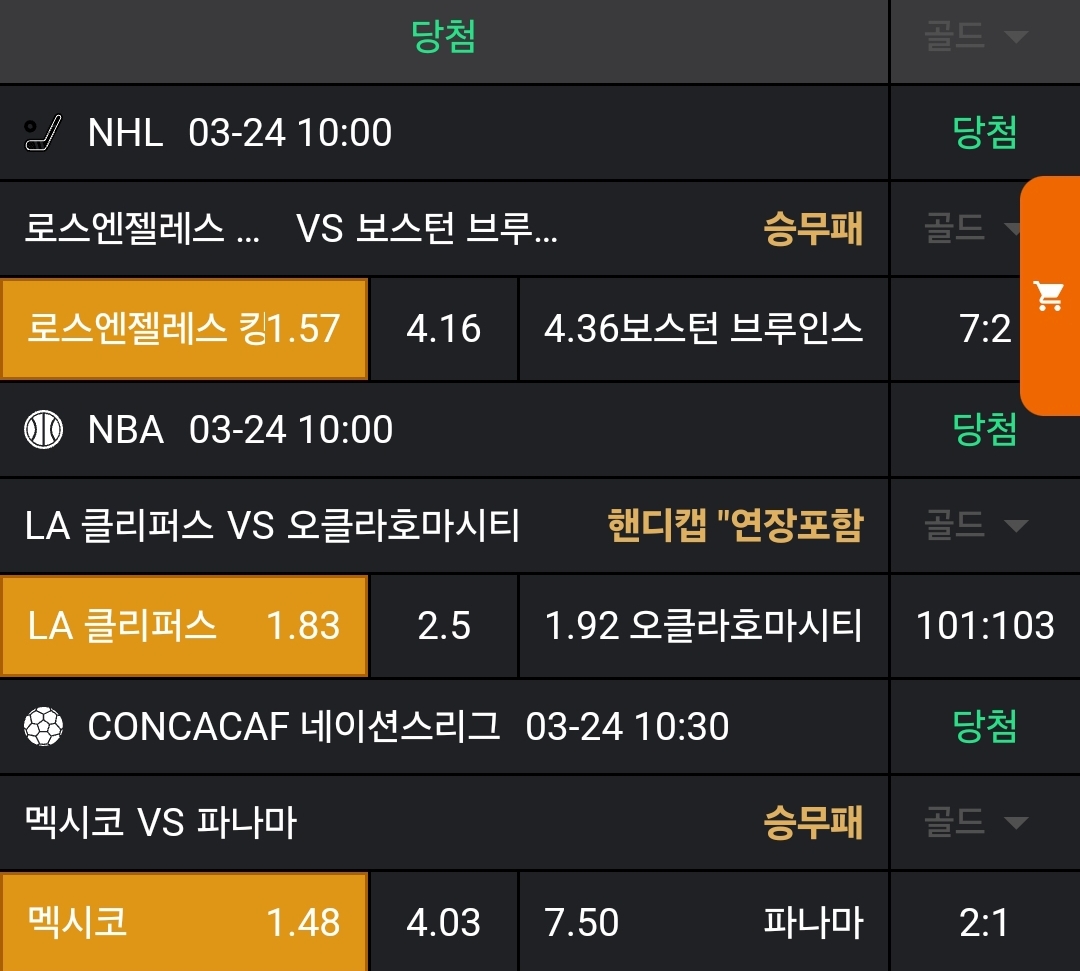The width and height of the screenshot is (1080, 971).
Task: Select the 당첨 tab at top
Action: 444,37
